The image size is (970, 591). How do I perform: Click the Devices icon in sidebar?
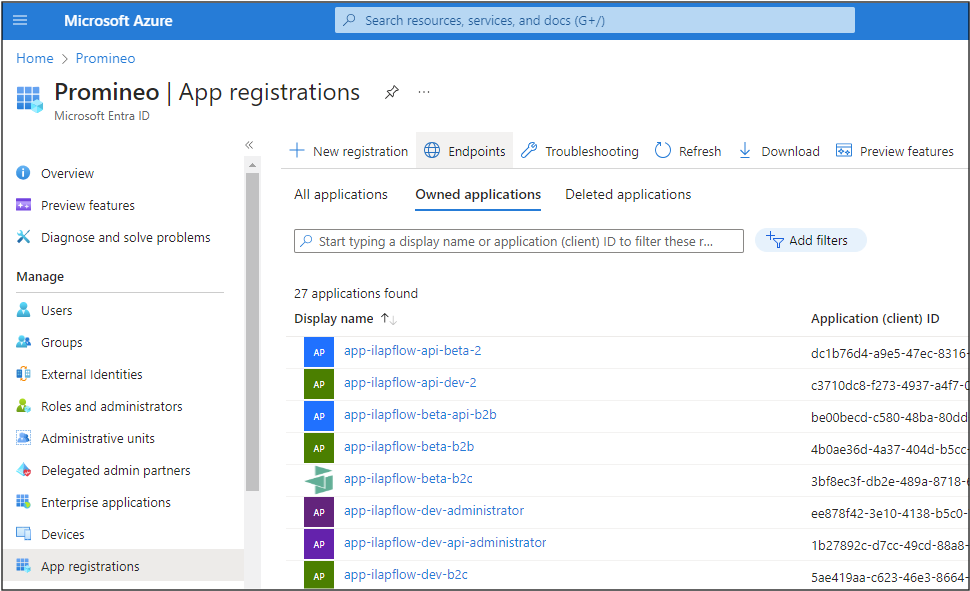[24, 533]
